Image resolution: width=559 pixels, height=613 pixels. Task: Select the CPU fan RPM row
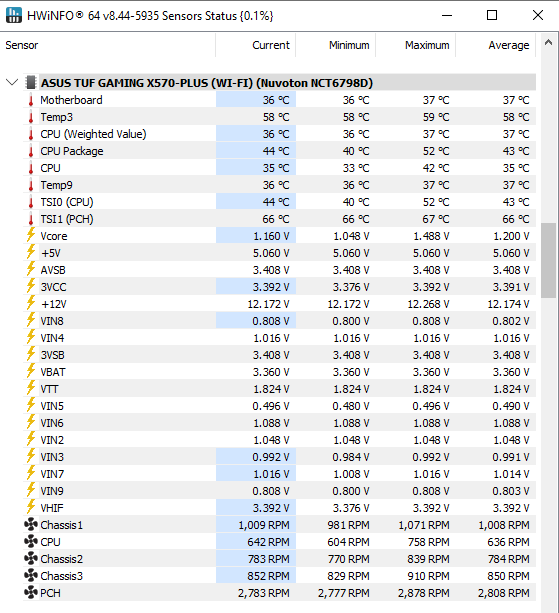(x=280, y=542)
